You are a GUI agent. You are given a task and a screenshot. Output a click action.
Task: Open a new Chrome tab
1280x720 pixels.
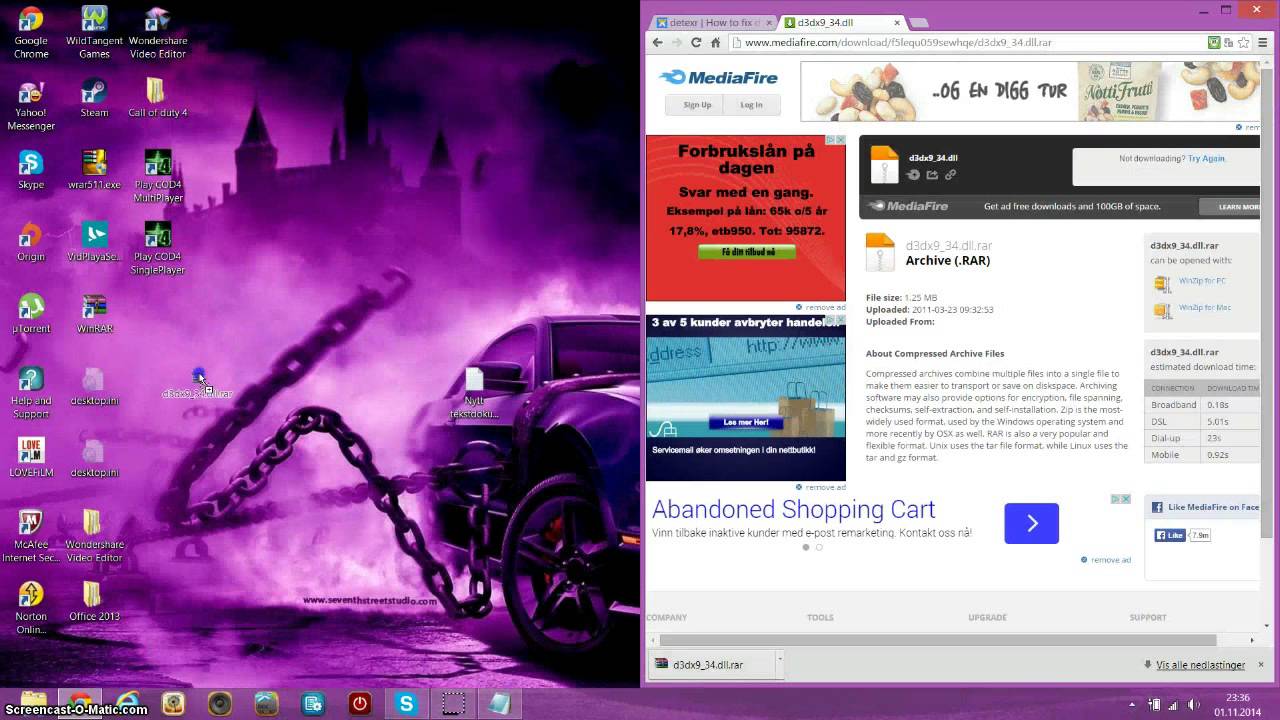coord(920,22)
